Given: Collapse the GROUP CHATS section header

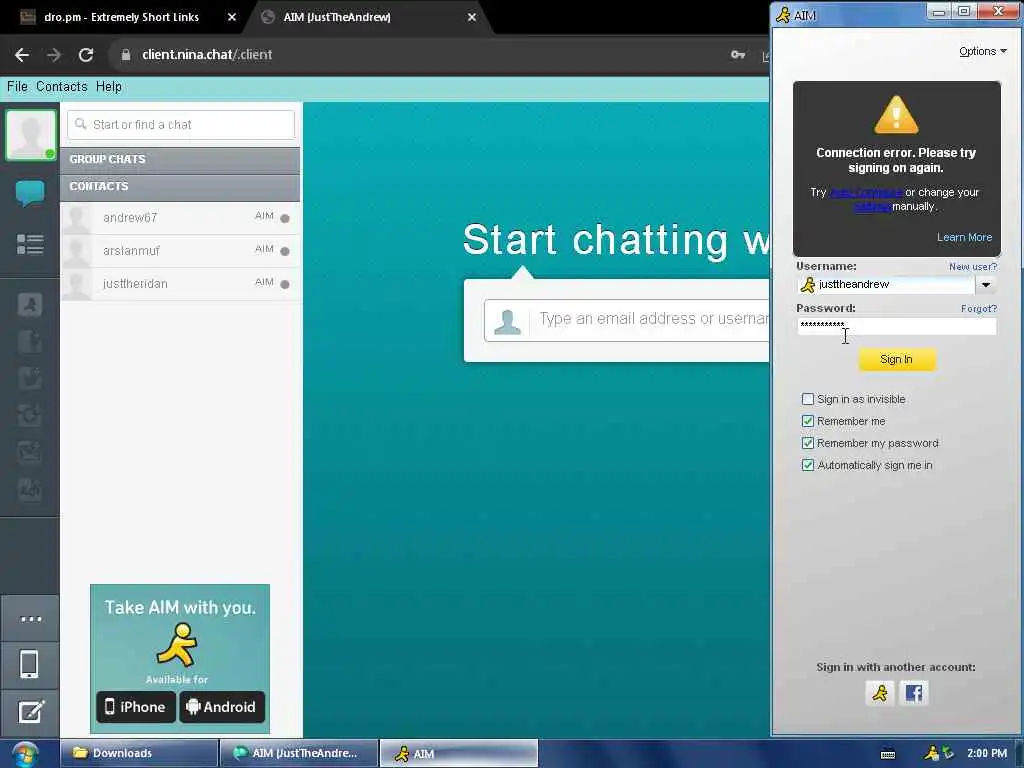Looking at the screenshot, I should click(180, 159).
